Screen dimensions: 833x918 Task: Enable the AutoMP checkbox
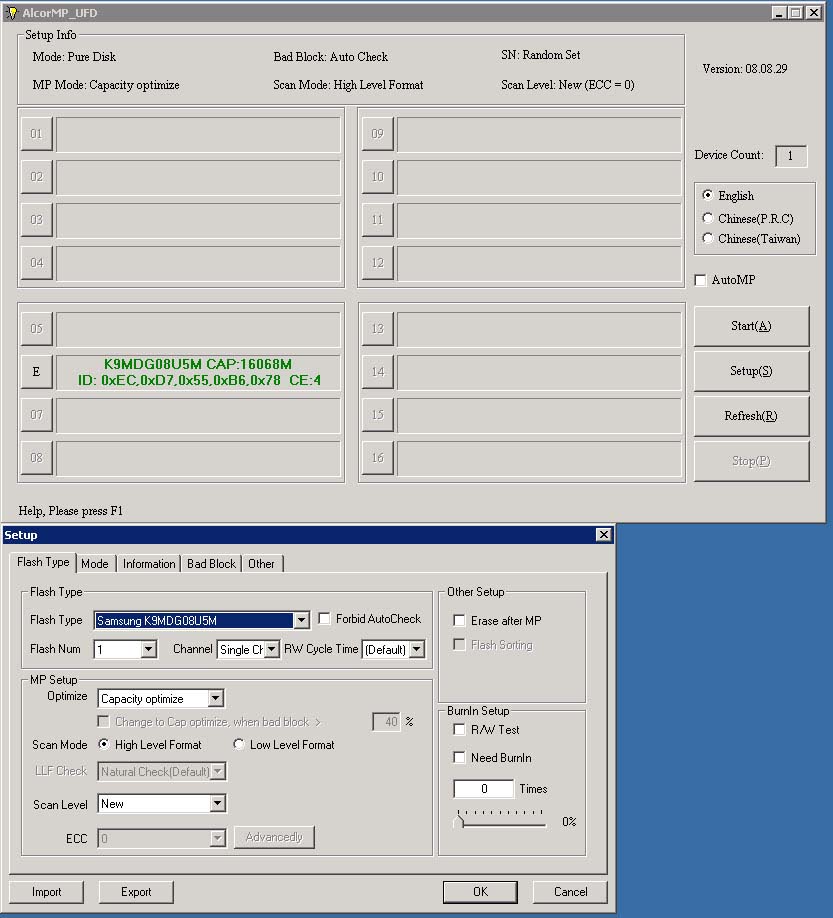click(x=700, y=280)
